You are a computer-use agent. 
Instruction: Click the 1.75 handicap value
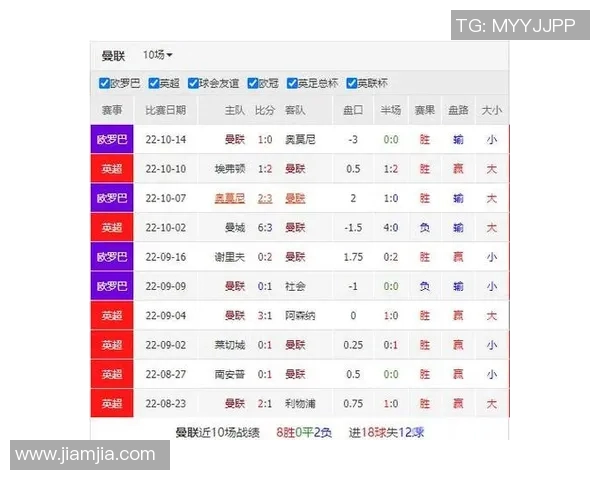tap(353, 257)
